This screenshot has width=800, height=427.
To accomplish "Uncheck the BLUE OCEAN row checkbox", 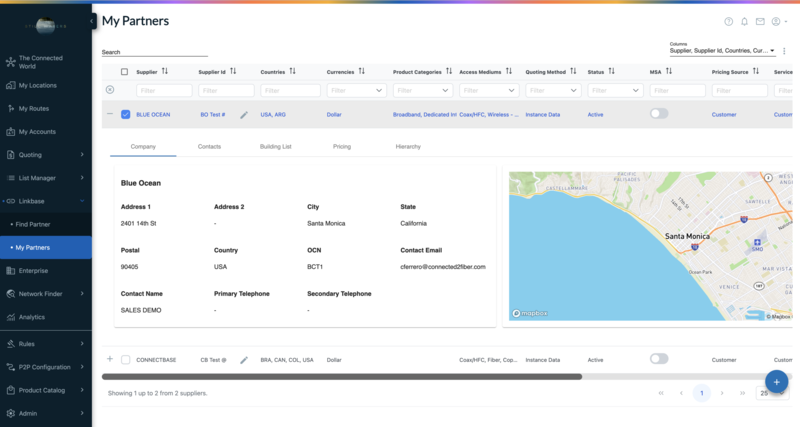I will click(x=126, y=114).
